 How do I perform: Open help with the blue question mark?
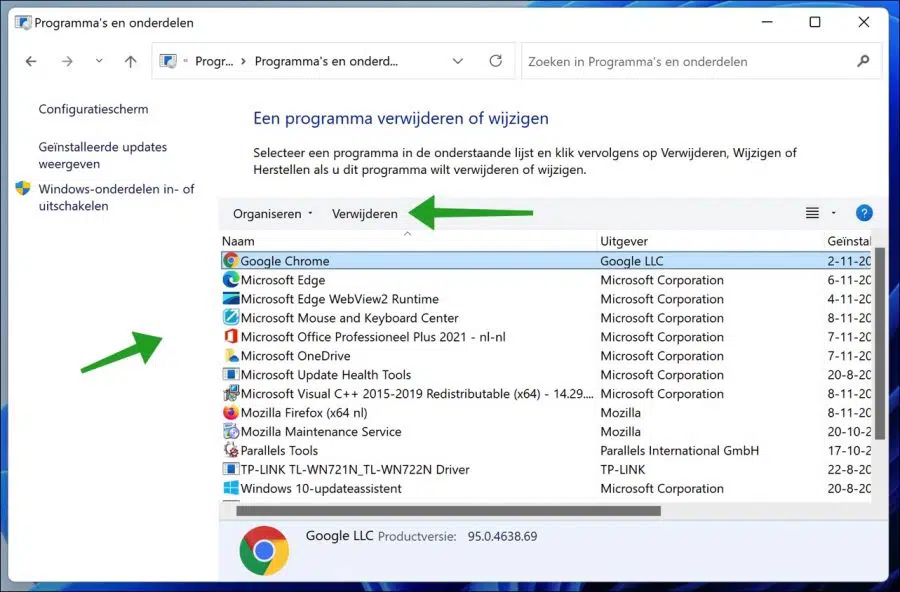(864, 213)
